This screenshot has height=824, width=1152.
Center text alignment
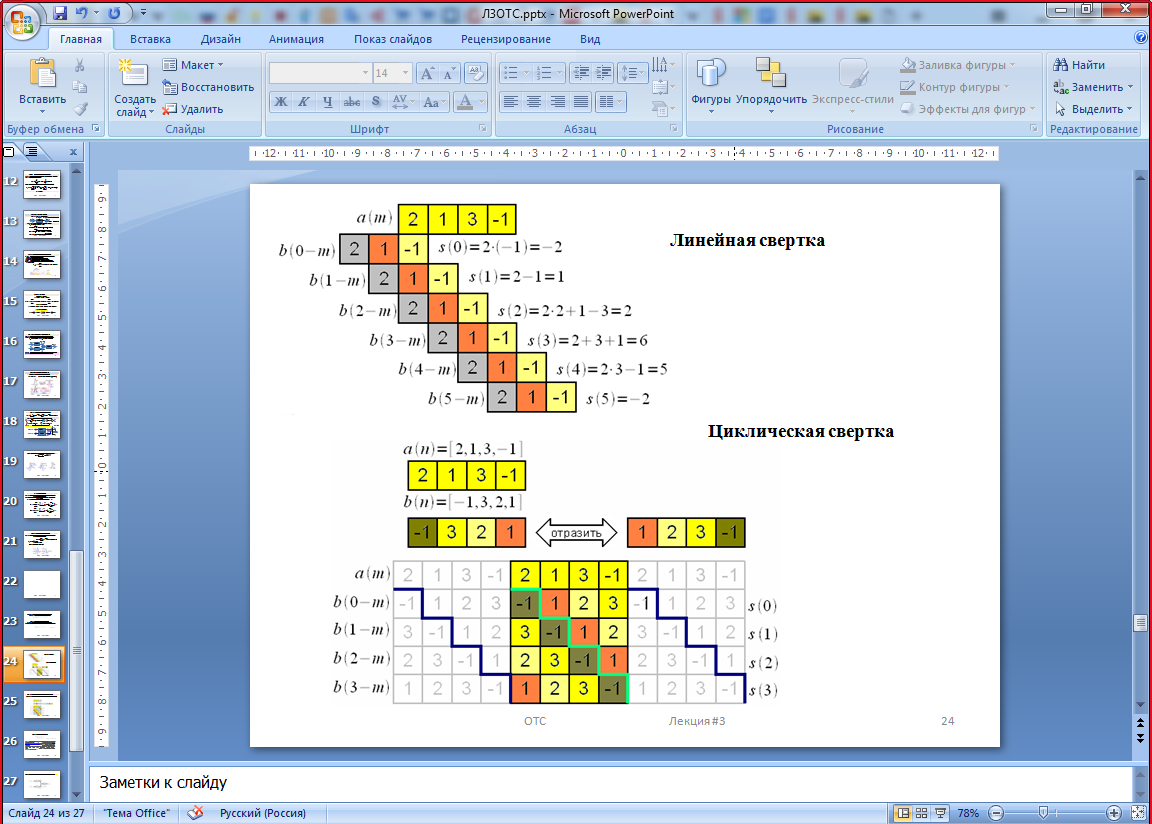[534, 102]
